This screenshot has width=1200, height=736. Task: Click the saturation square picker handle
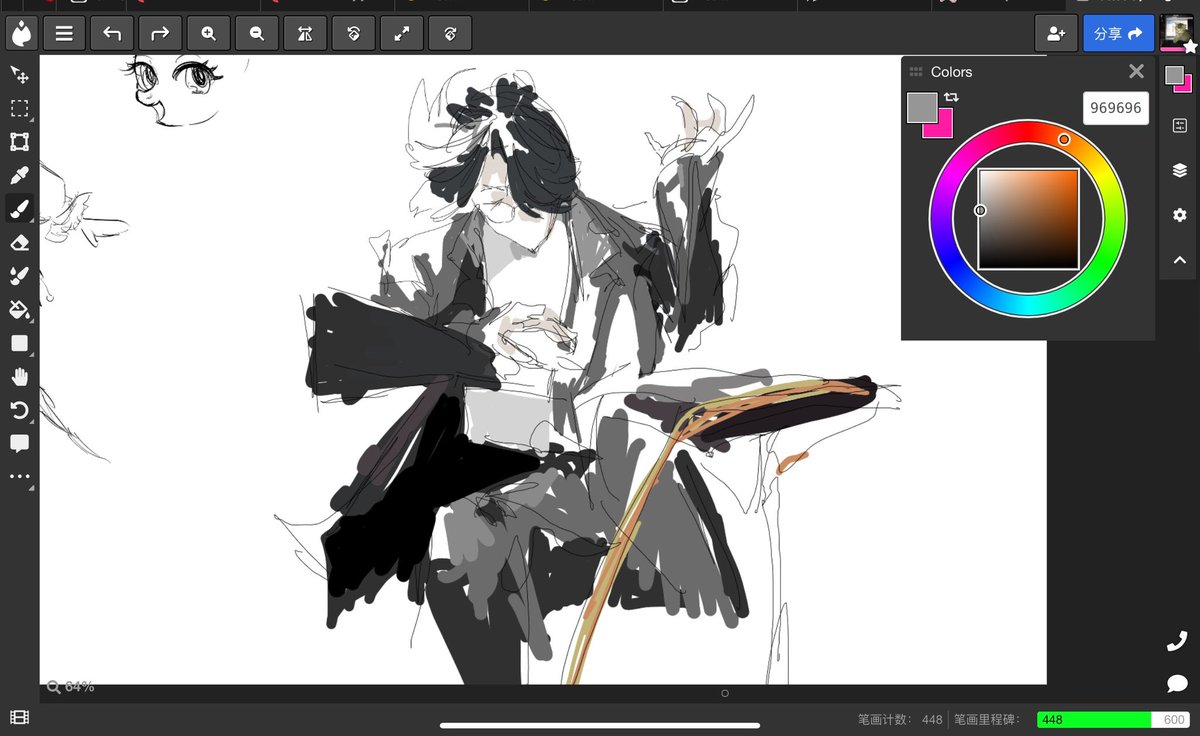(x=980, y=210)
